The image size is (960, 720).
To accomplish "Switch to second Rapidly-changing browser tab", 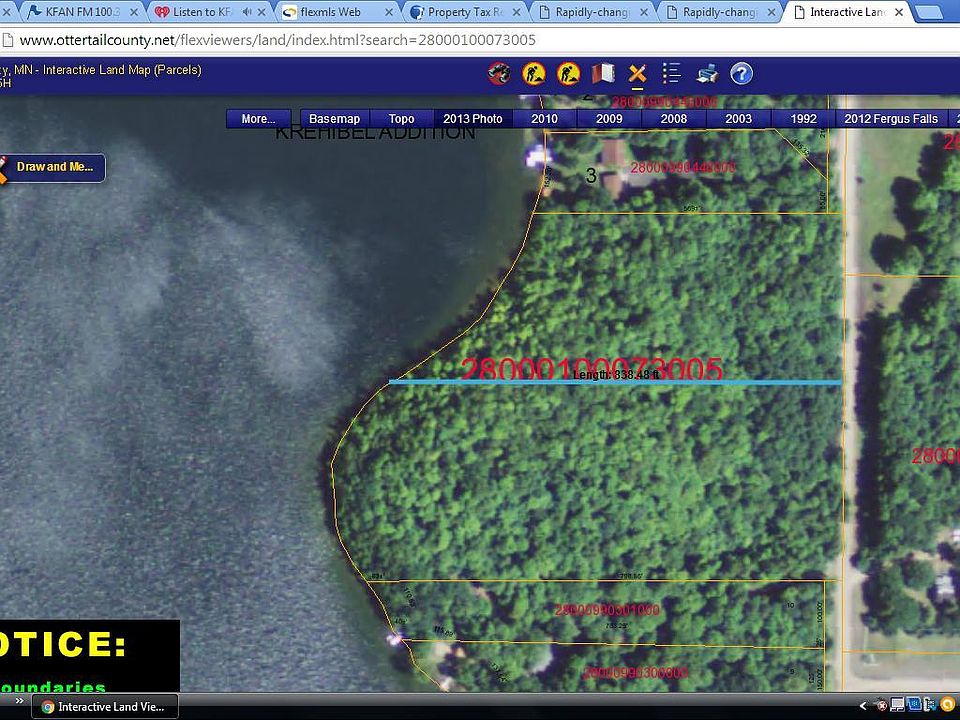I will [720, 12].
